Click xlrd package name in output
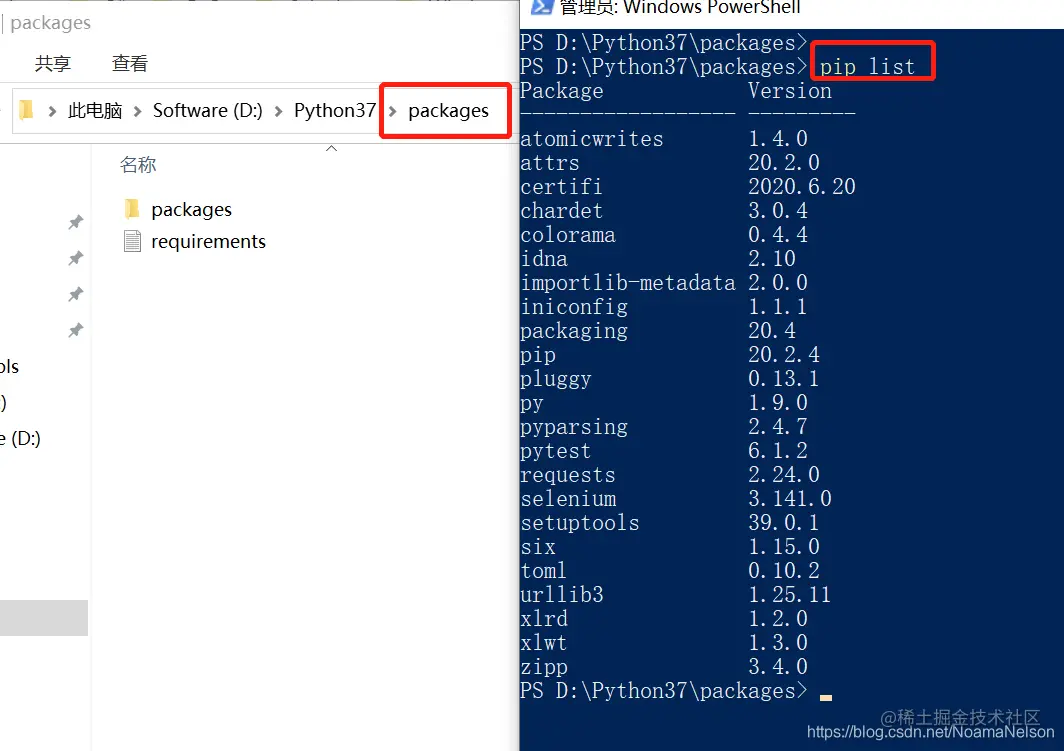This screenshot has width=1064, height=751. (x=544, y=619)
